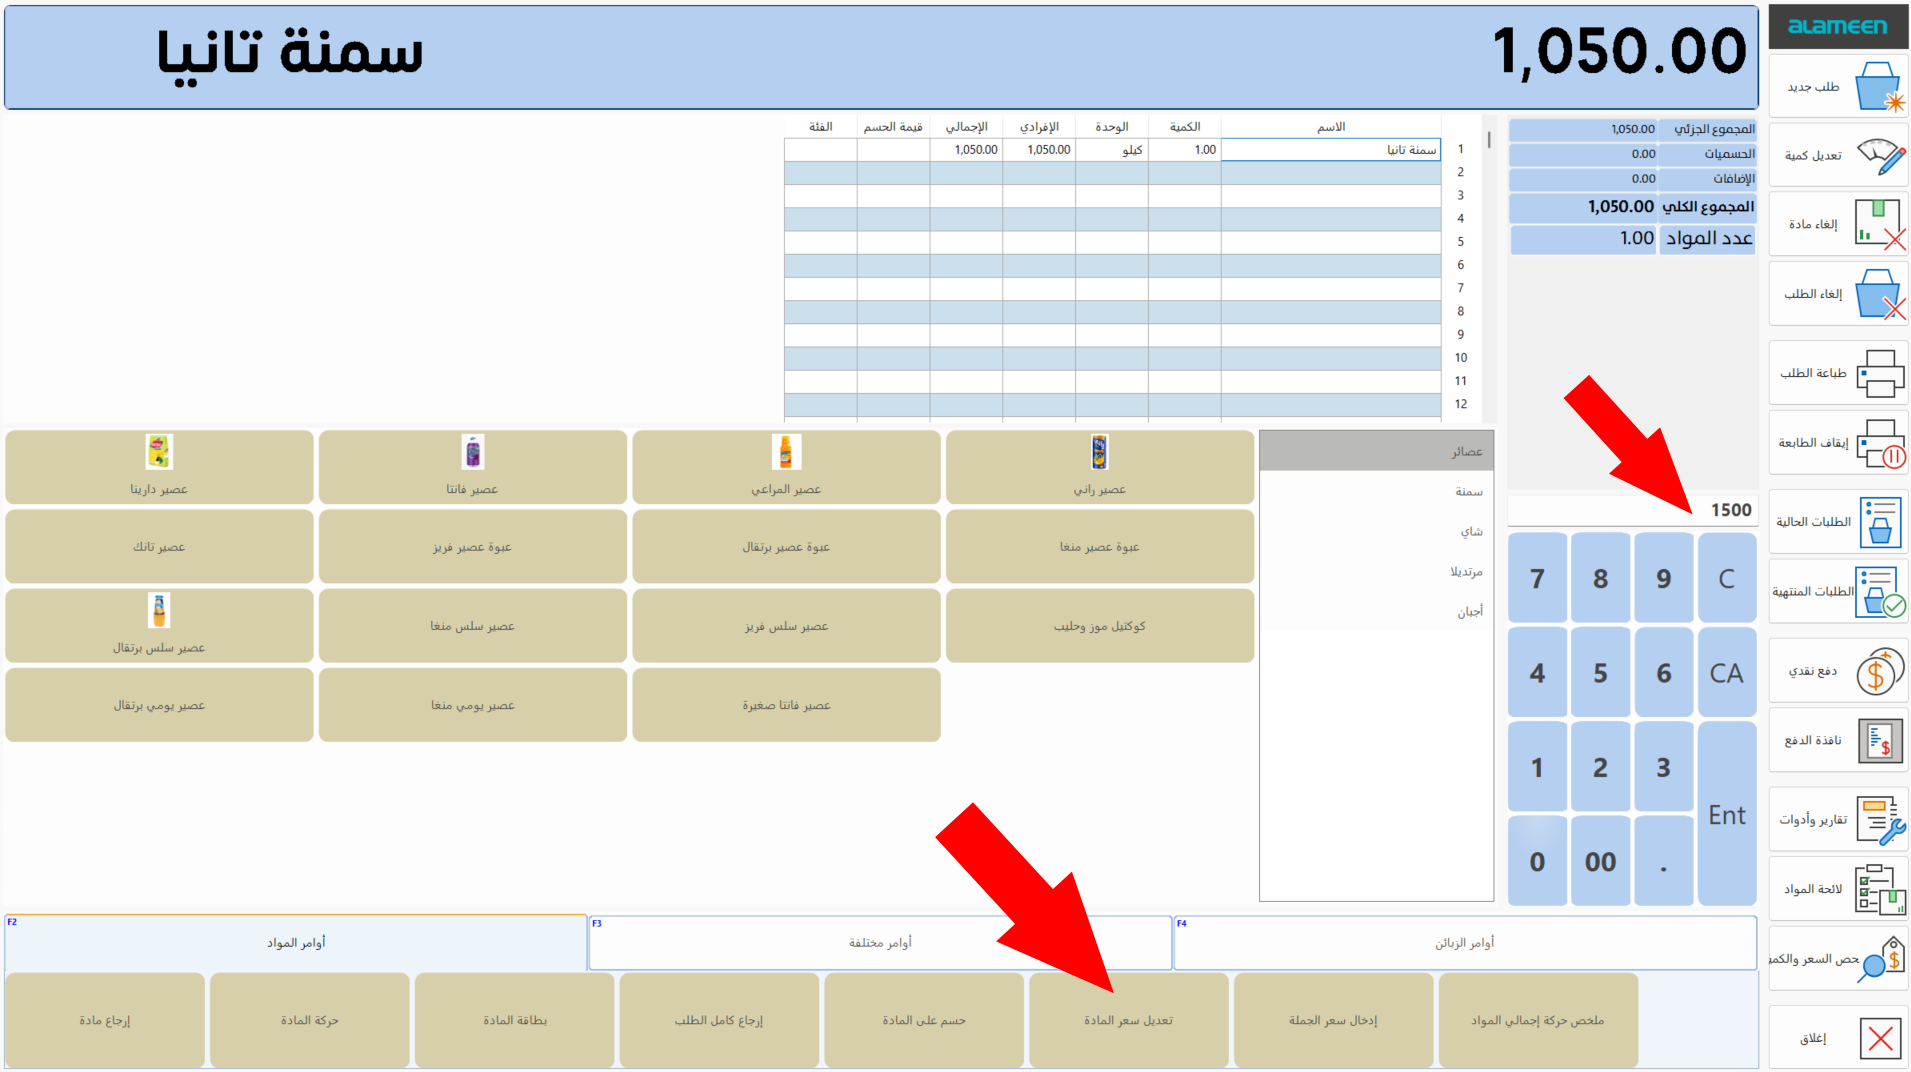This screenshot has height=1072, width=1911.
Task: Switch to the F3 miscellaneous commands tab
Action: point(880,943)
